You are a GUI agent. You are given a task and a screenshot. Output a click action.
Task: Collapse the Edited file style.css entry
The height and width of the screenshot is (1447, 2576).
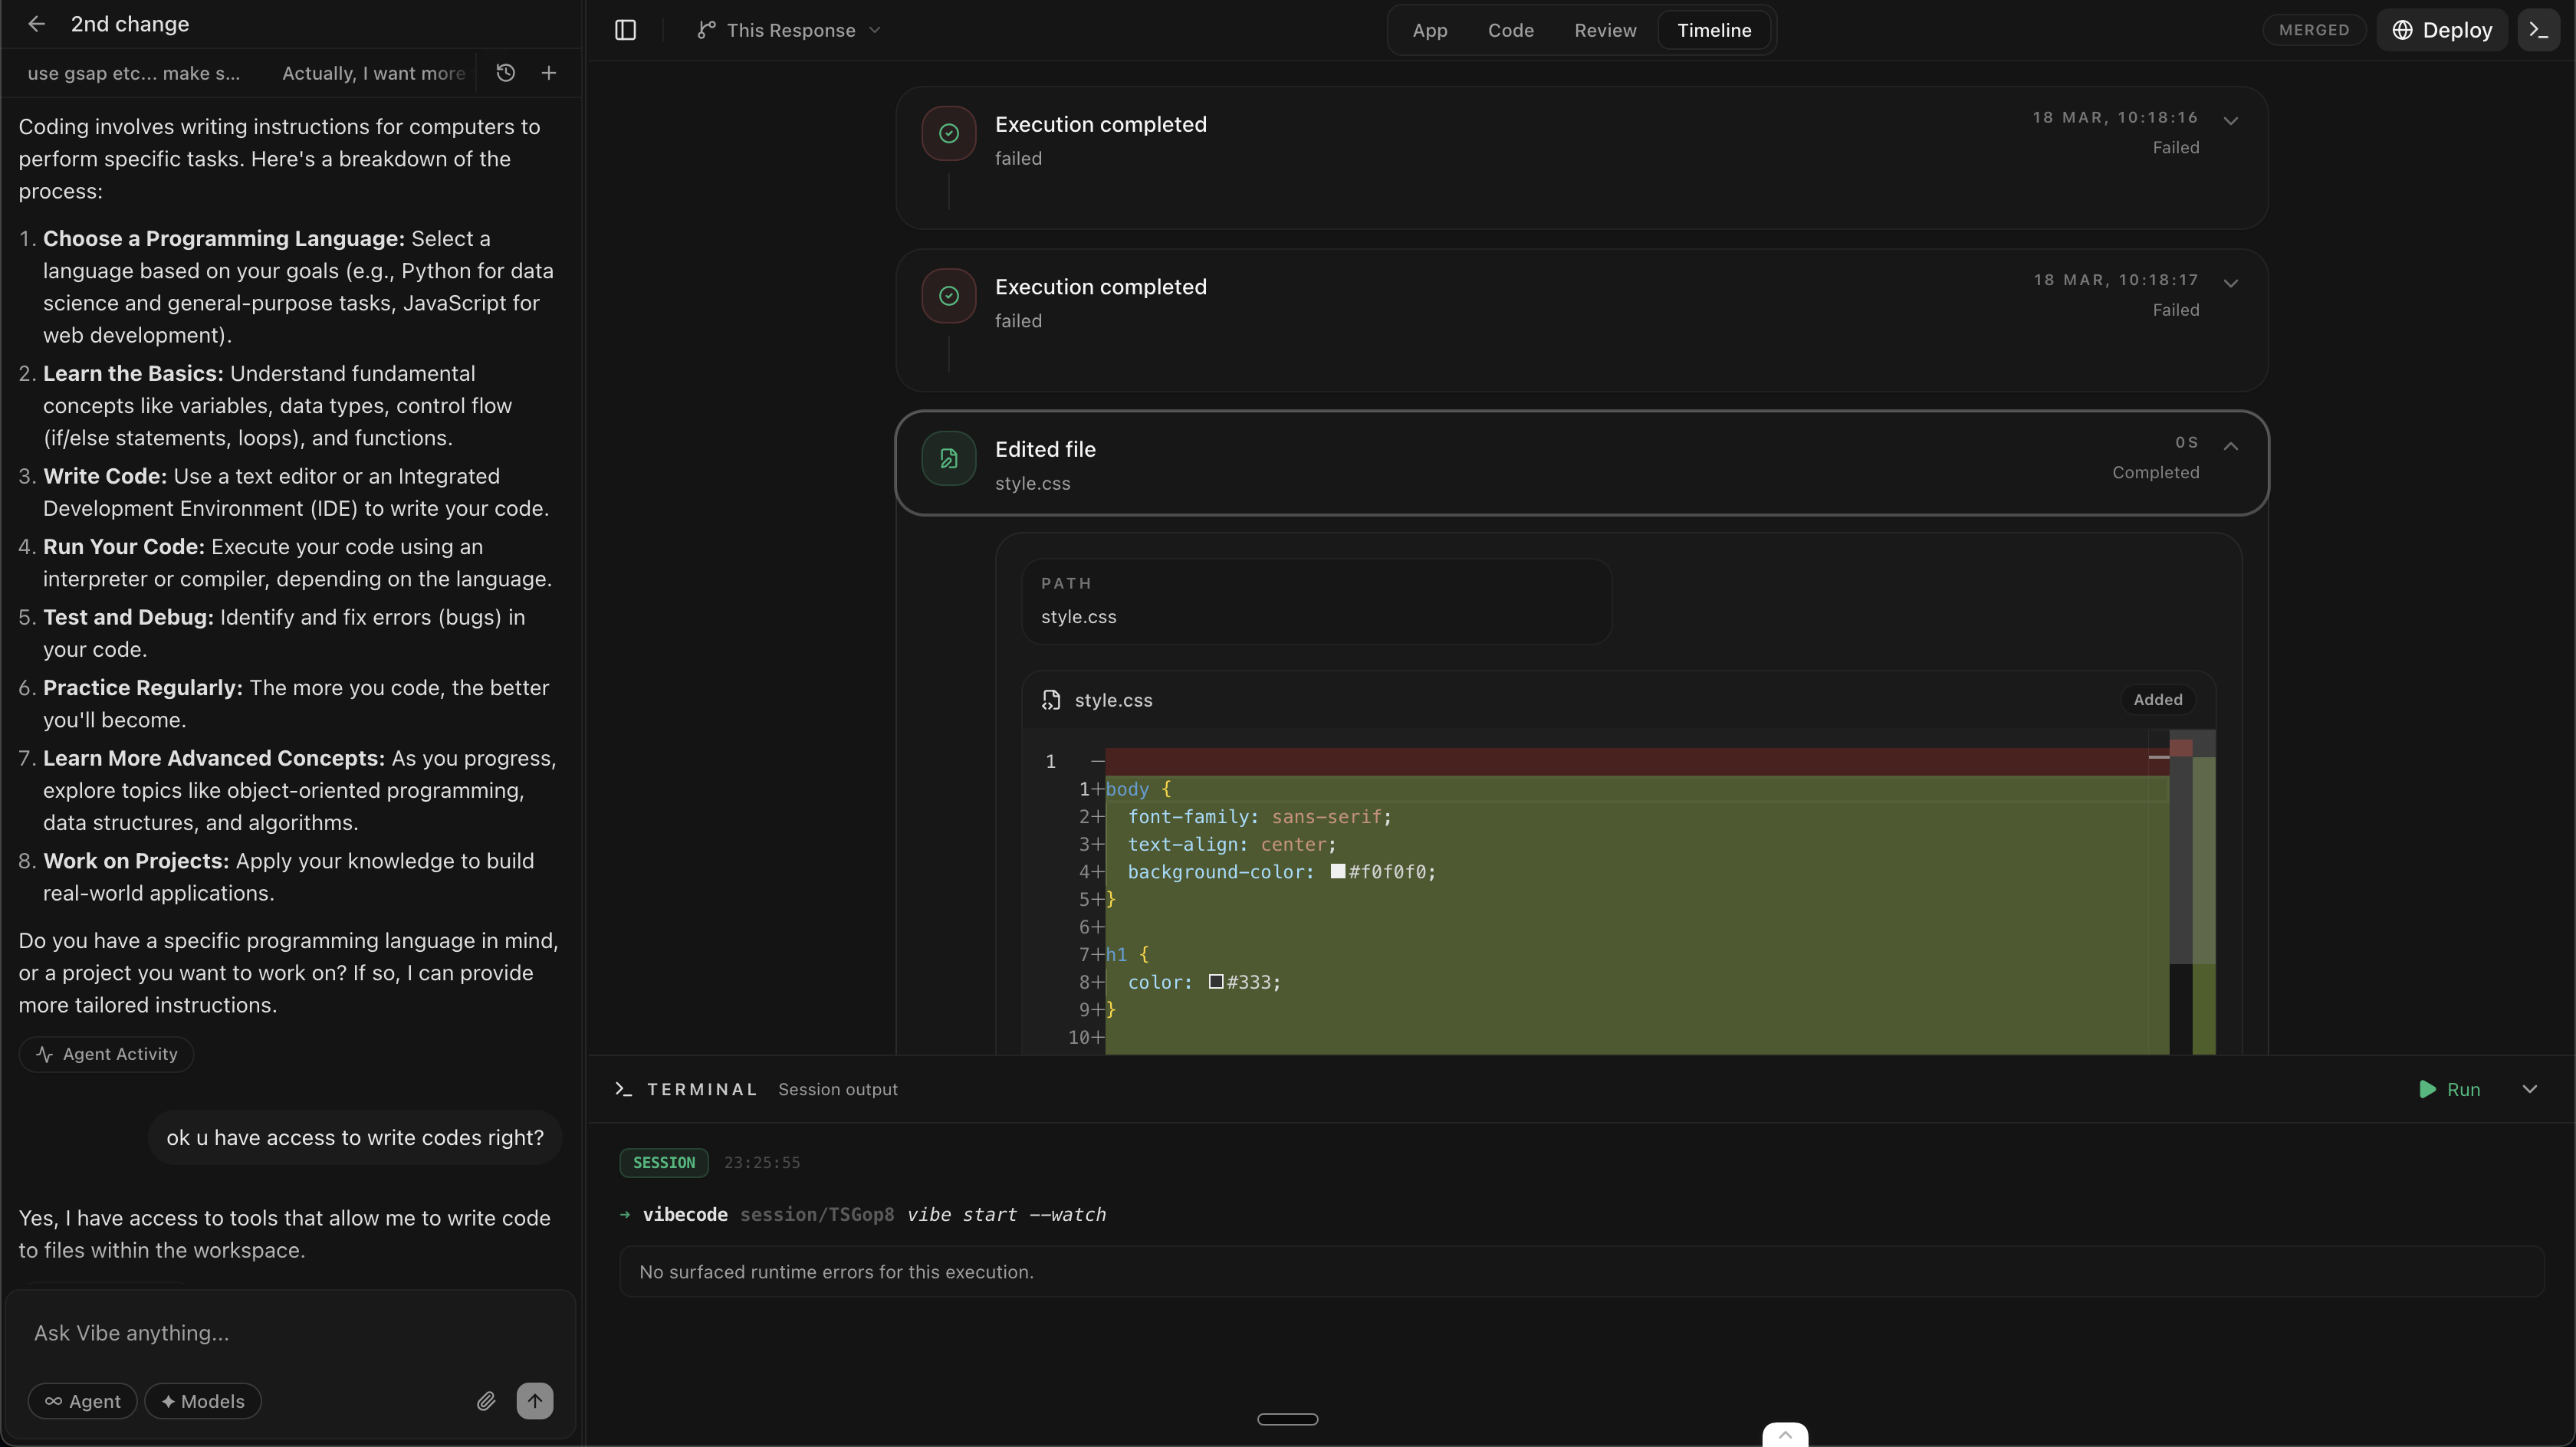coord(2231,446)
